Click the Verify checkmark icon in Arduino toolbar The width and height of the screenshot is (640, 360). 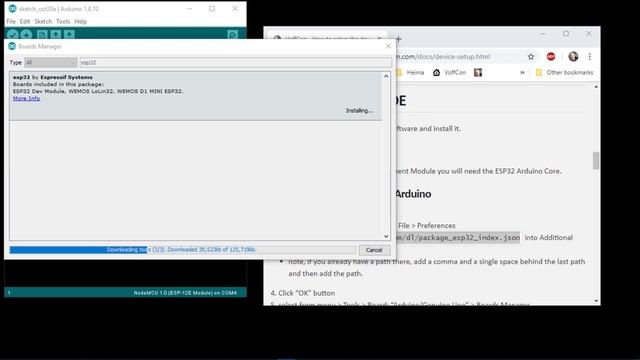coord(13,35)
